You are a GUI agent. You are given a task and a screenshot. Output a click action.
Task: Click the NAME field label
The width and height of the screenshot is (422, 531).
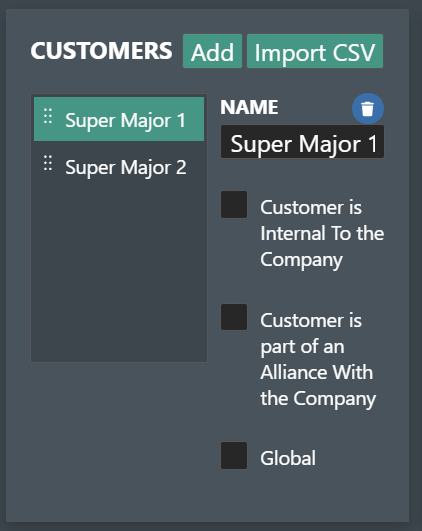(x=249, y=107)
